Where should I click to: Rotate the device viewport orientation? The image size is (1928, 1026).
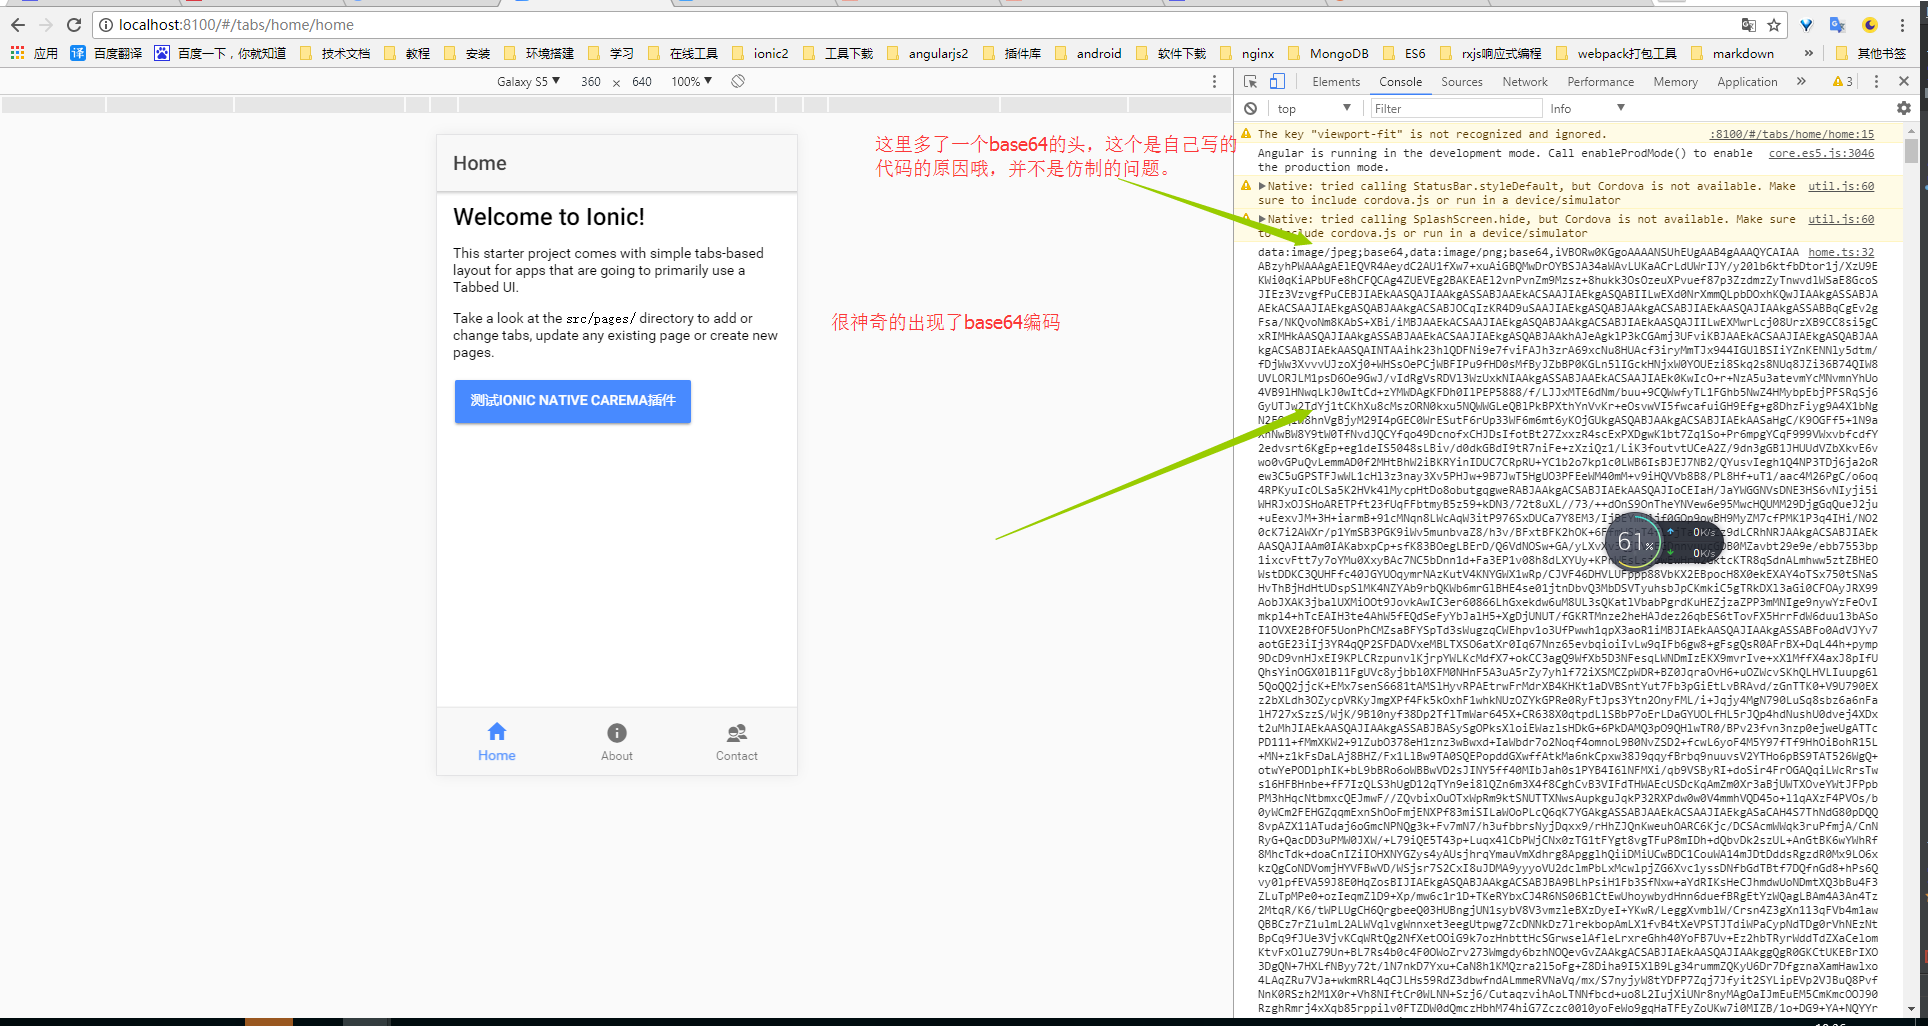point(737,81)
